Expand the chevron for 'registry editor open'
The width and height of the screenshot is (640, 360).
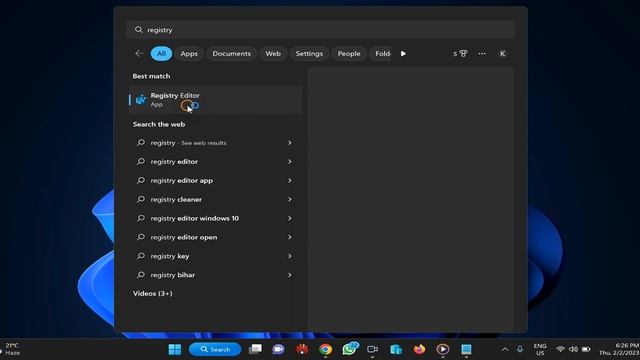click(x=290, y=237)
